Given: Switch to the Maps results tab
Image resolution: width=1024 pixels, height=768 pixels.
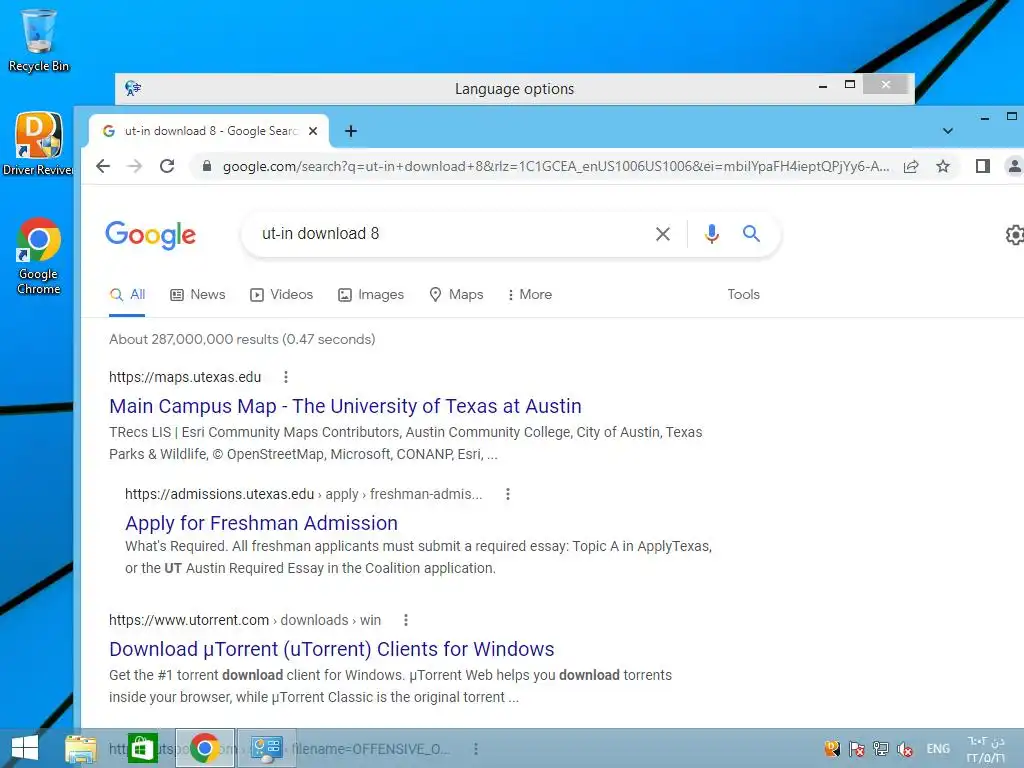Looking at the screenshot, I should pos(456,295).
